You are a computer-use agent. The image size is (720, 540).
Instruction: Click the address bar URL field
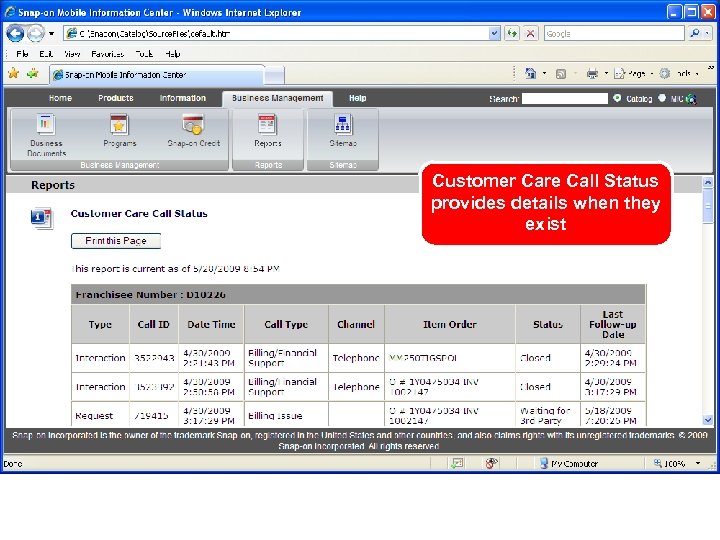click(x=276, y=34)
